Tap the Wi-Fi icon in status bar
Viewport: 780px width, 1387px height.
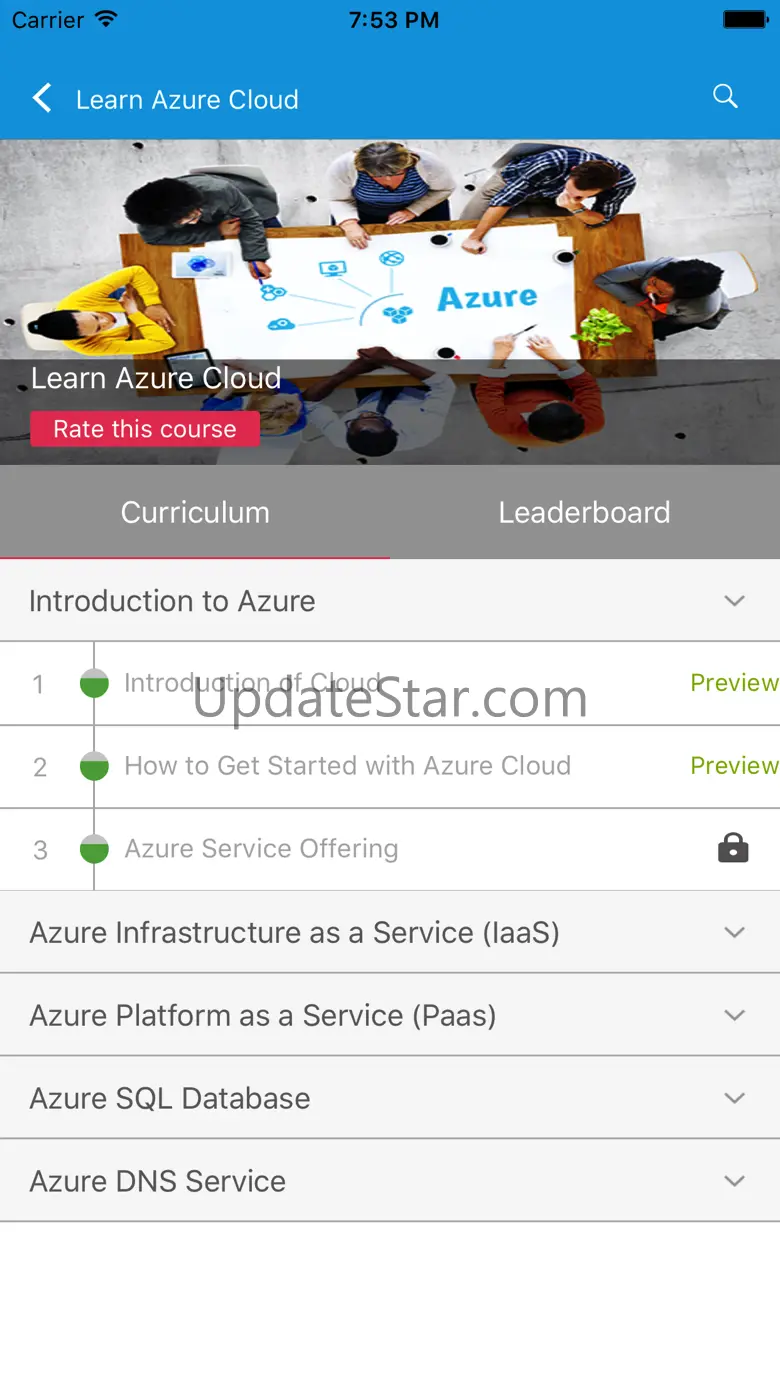point(105,20)
